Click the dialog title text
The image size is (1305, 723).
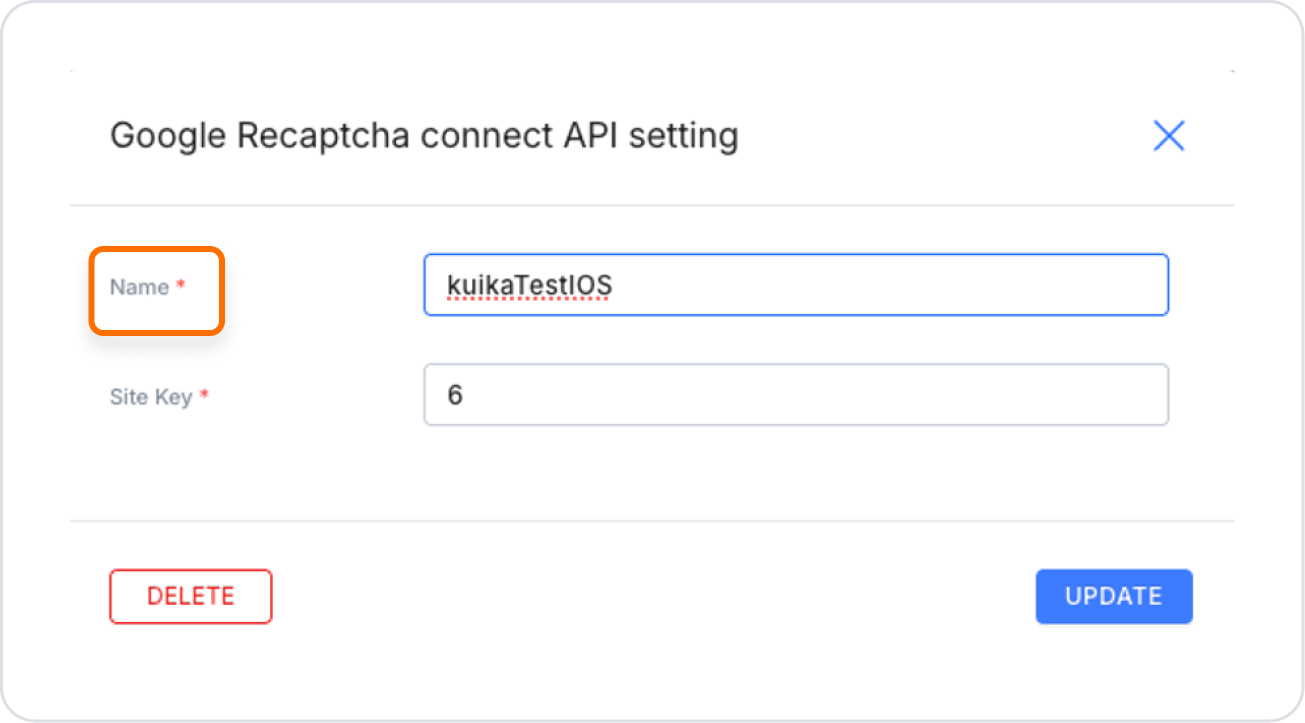pyautogui.click(x=423, y=136)
